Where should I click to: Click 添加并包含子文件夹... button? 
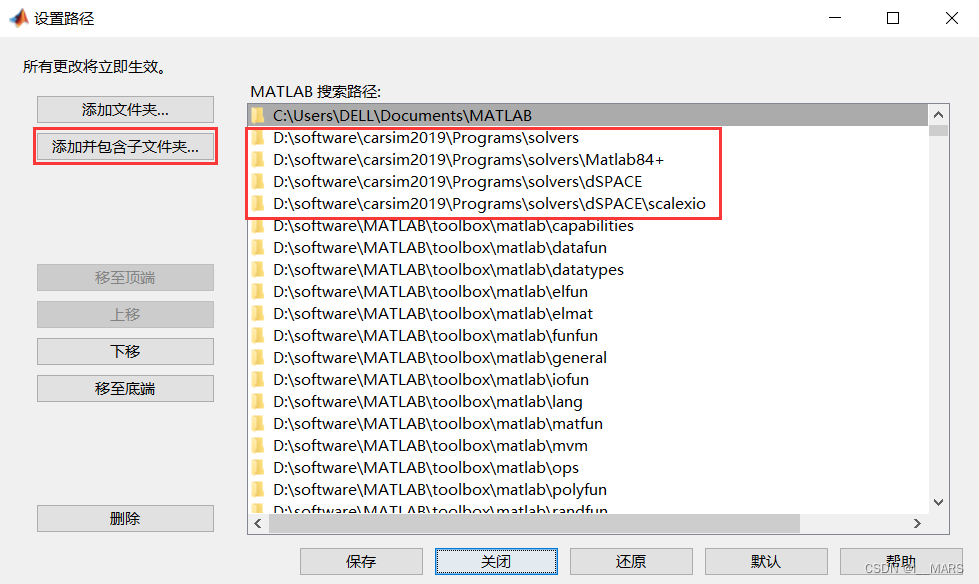(x=125, y=147)
